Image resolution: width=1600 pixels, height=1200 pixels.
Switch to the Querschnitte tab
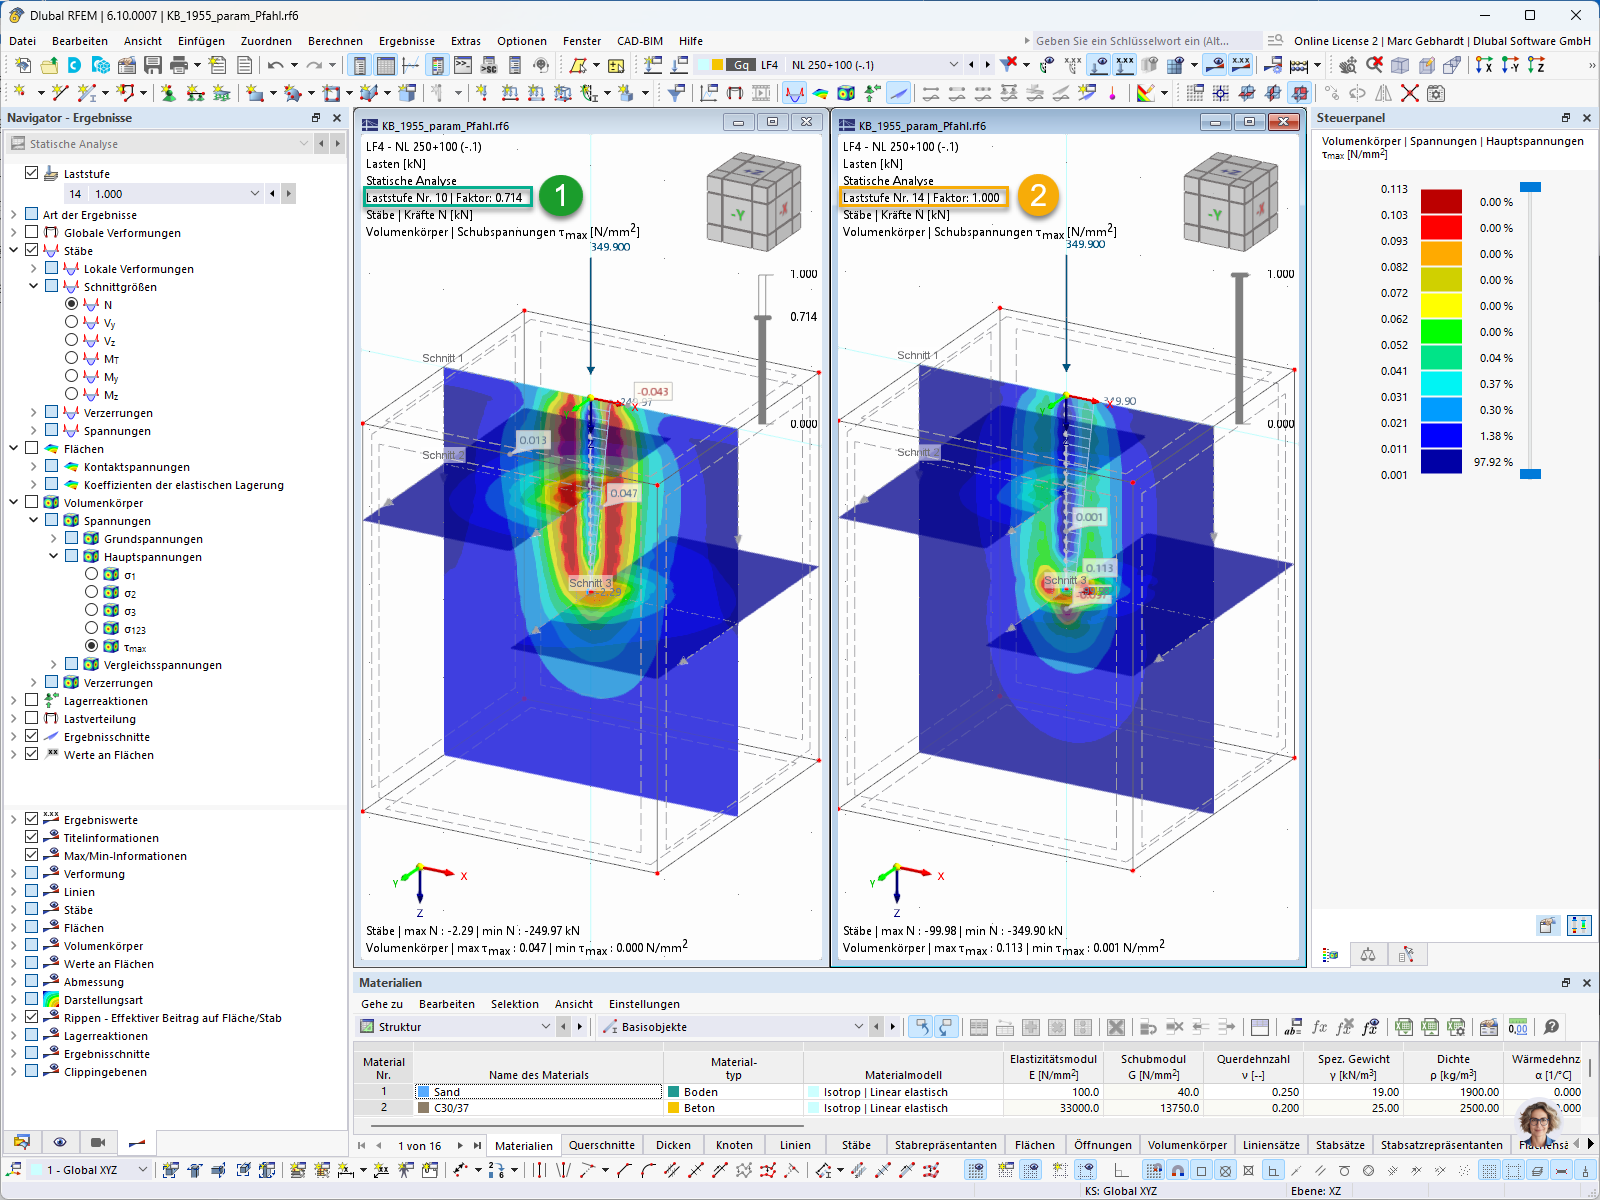pos(602,1145)
